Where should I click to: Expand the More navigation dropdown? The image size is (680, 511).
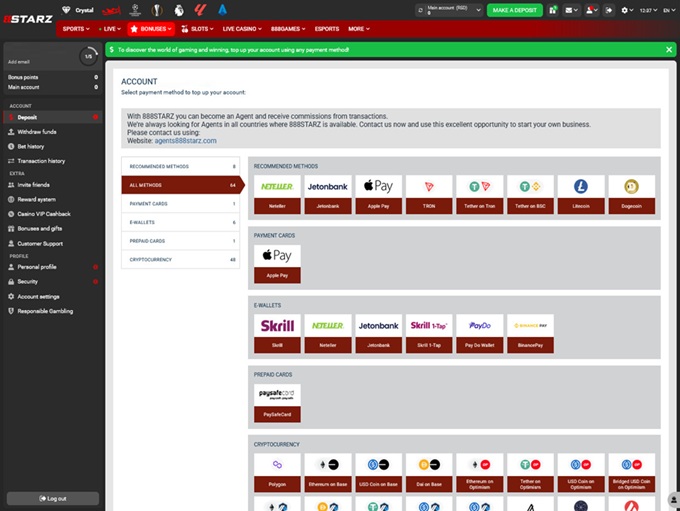[358, 29]
